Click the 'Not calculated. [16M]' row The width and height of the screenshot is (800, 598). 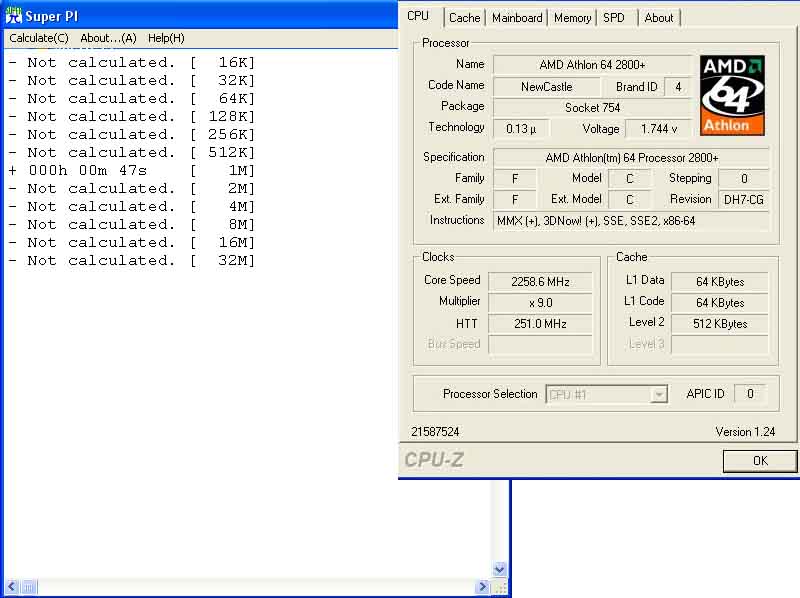point(132,242)
